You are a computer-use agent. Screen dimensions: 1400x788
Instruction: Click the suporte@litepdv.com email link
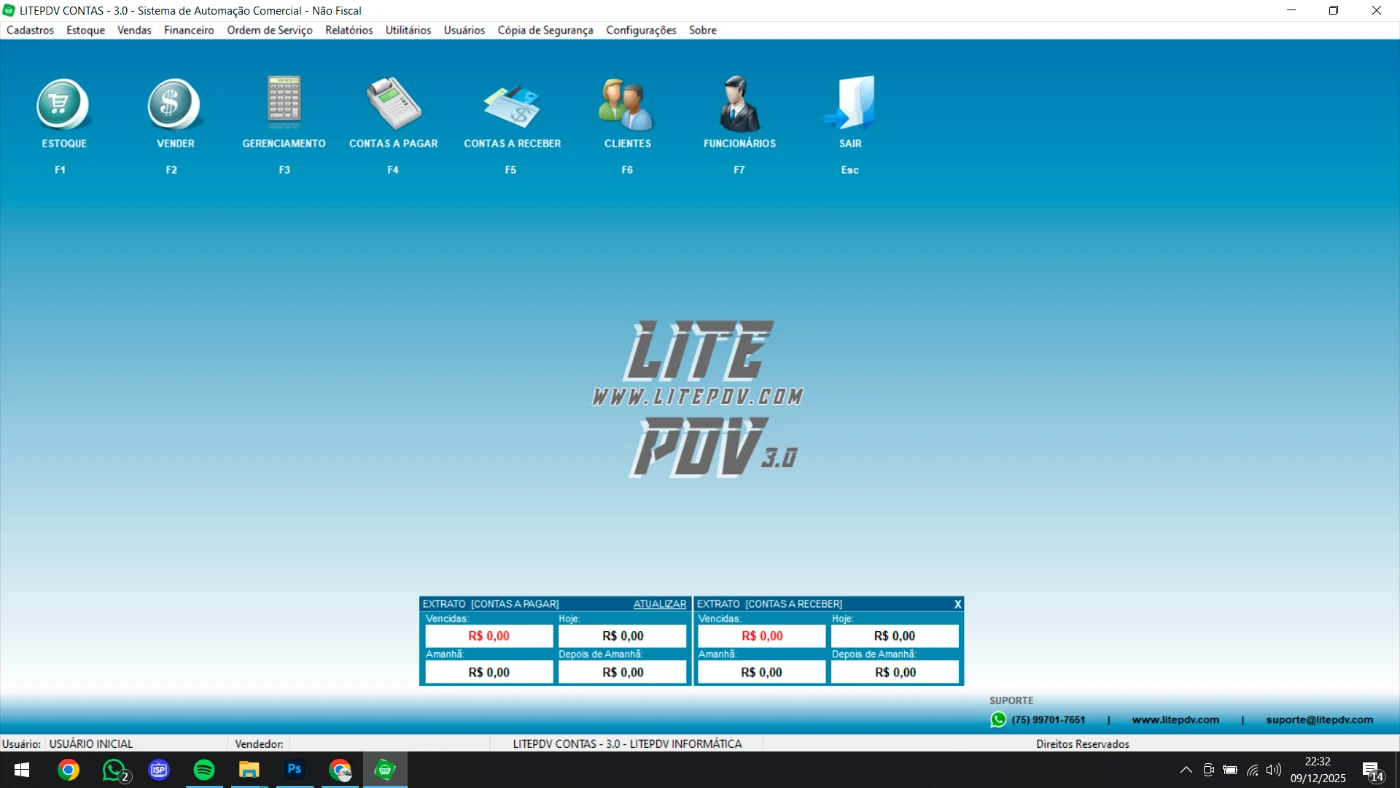(1319, 720)
